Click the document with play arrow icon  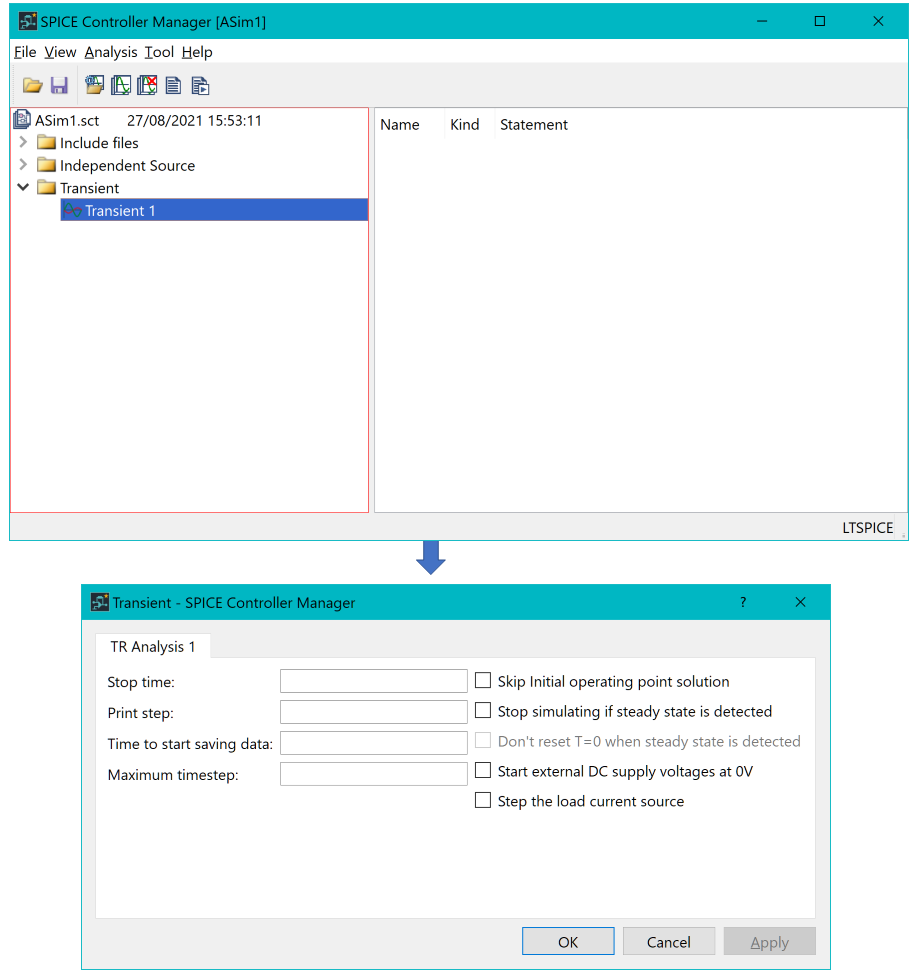click(x=200, y=86)
